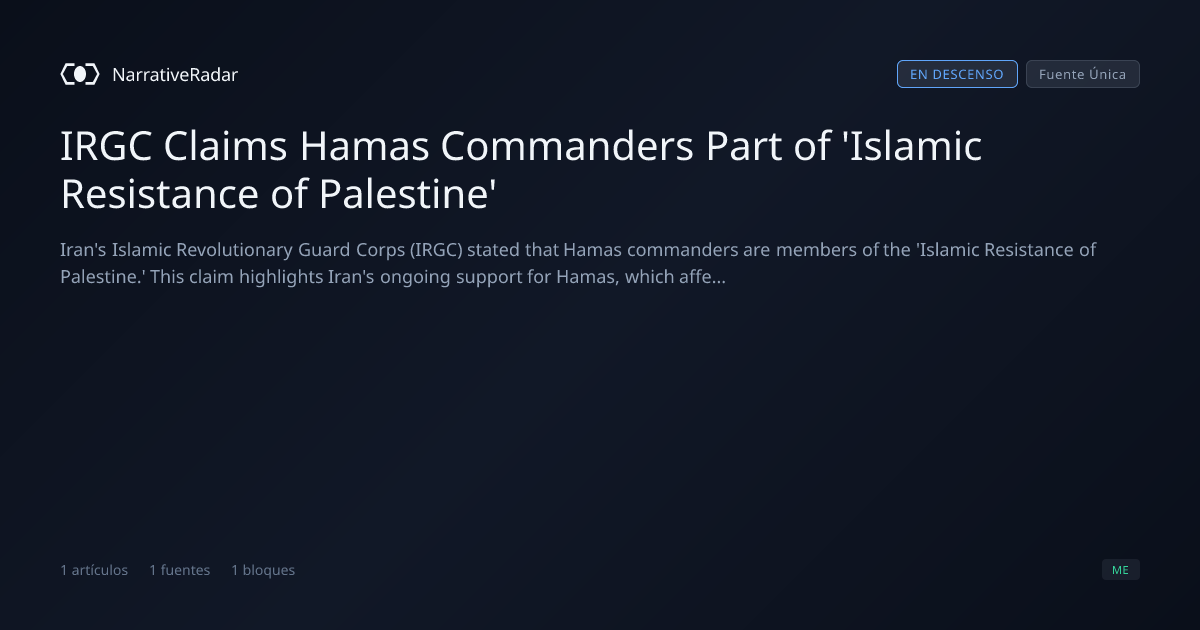This screenshot has width=1200, height=630.
Task: Expand the truncated summary at the ellipsis
Action: [x=717, y=277]
